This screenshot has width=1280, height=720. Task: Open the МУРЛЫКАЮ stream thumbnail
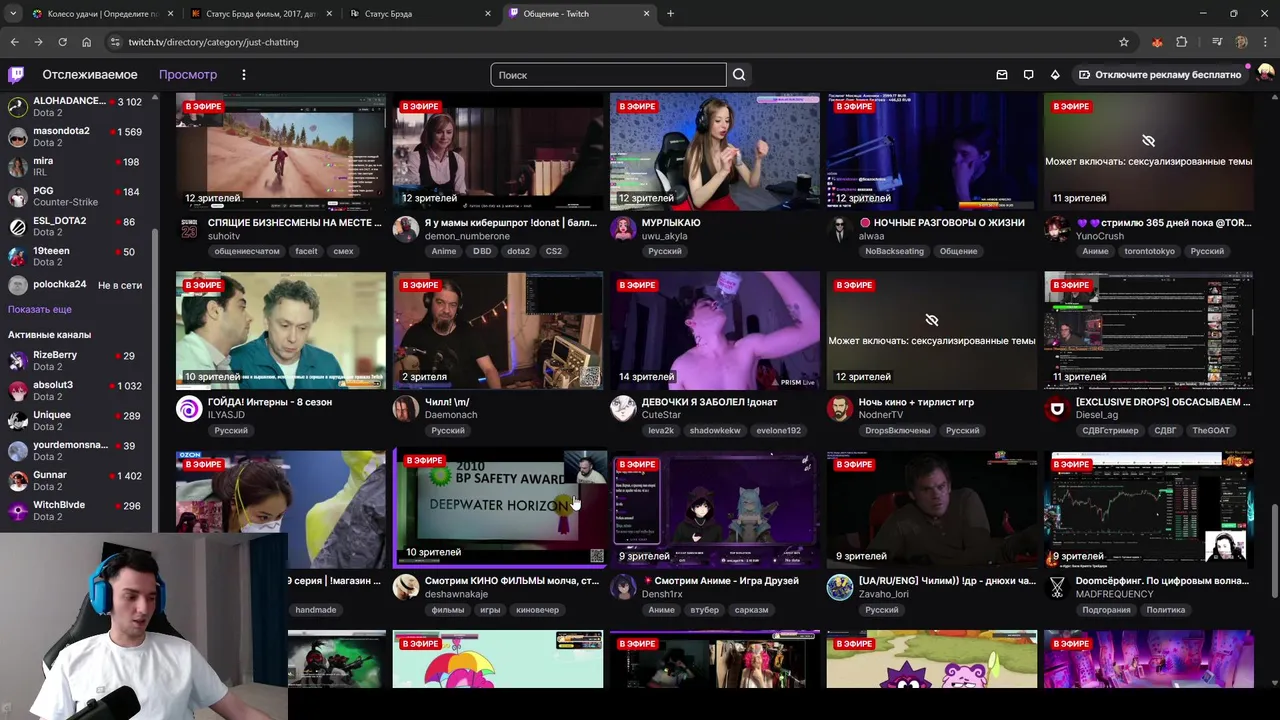pos(715,152)
